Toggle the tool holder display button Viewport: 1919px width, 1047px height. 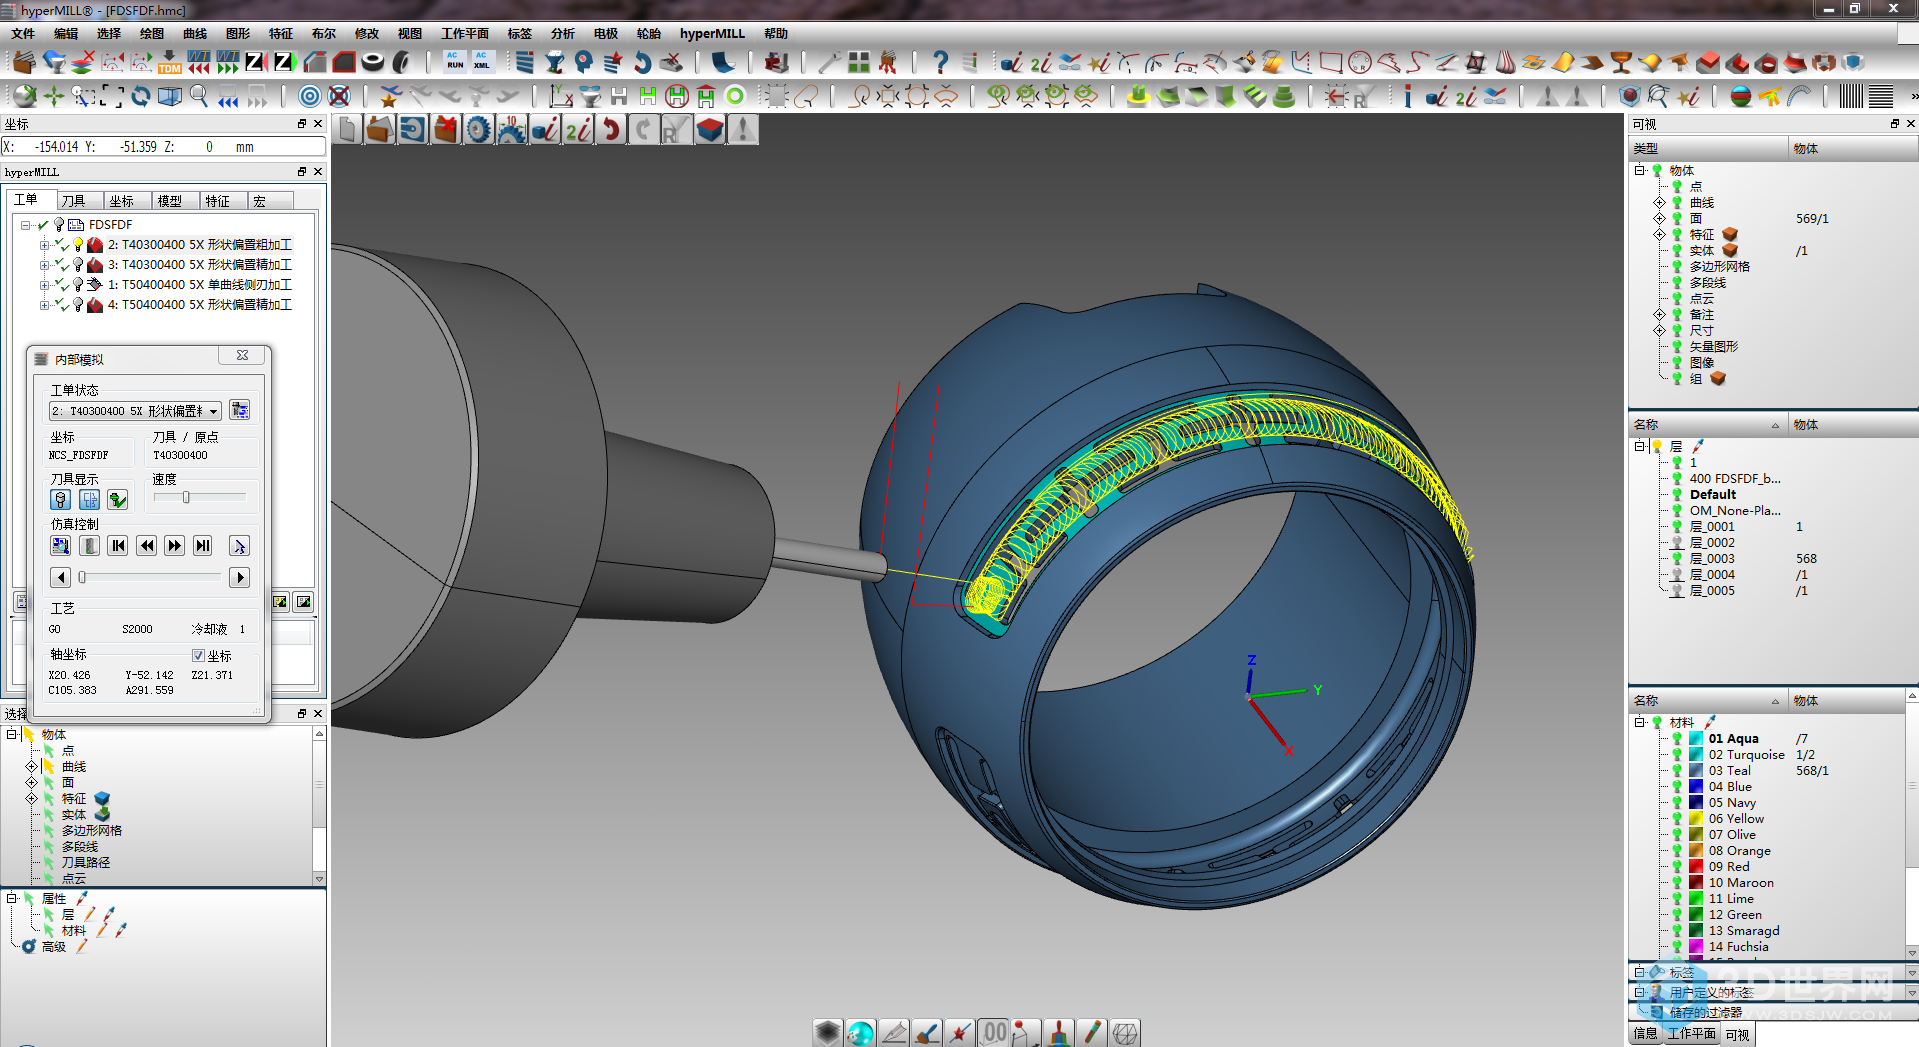(x=89, y=499)
